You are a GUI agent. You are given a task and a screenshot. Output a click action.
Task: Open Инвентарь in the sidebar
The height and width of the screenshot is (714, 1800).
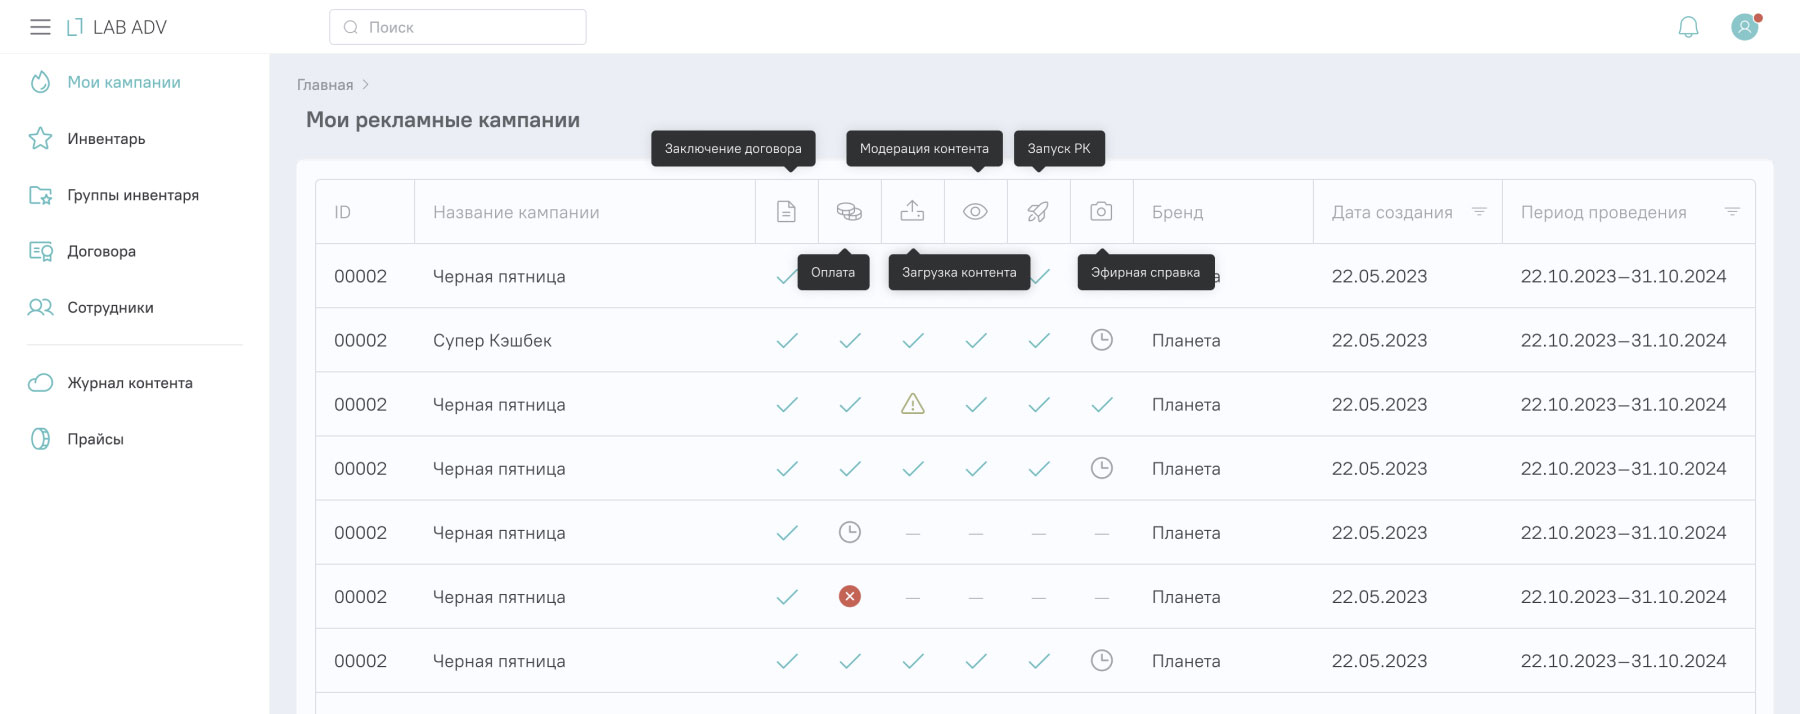click(x=106, y=139)
